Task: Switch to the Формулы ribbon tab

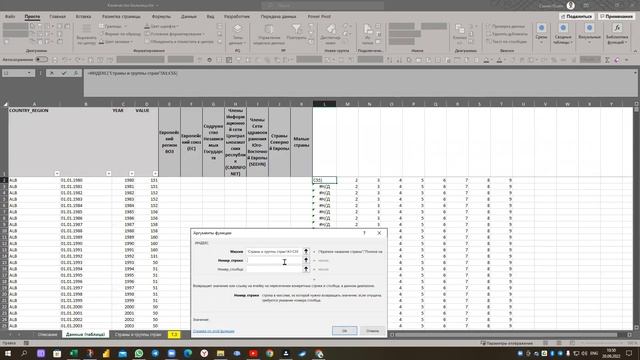Action: click(x=161, y=16)
